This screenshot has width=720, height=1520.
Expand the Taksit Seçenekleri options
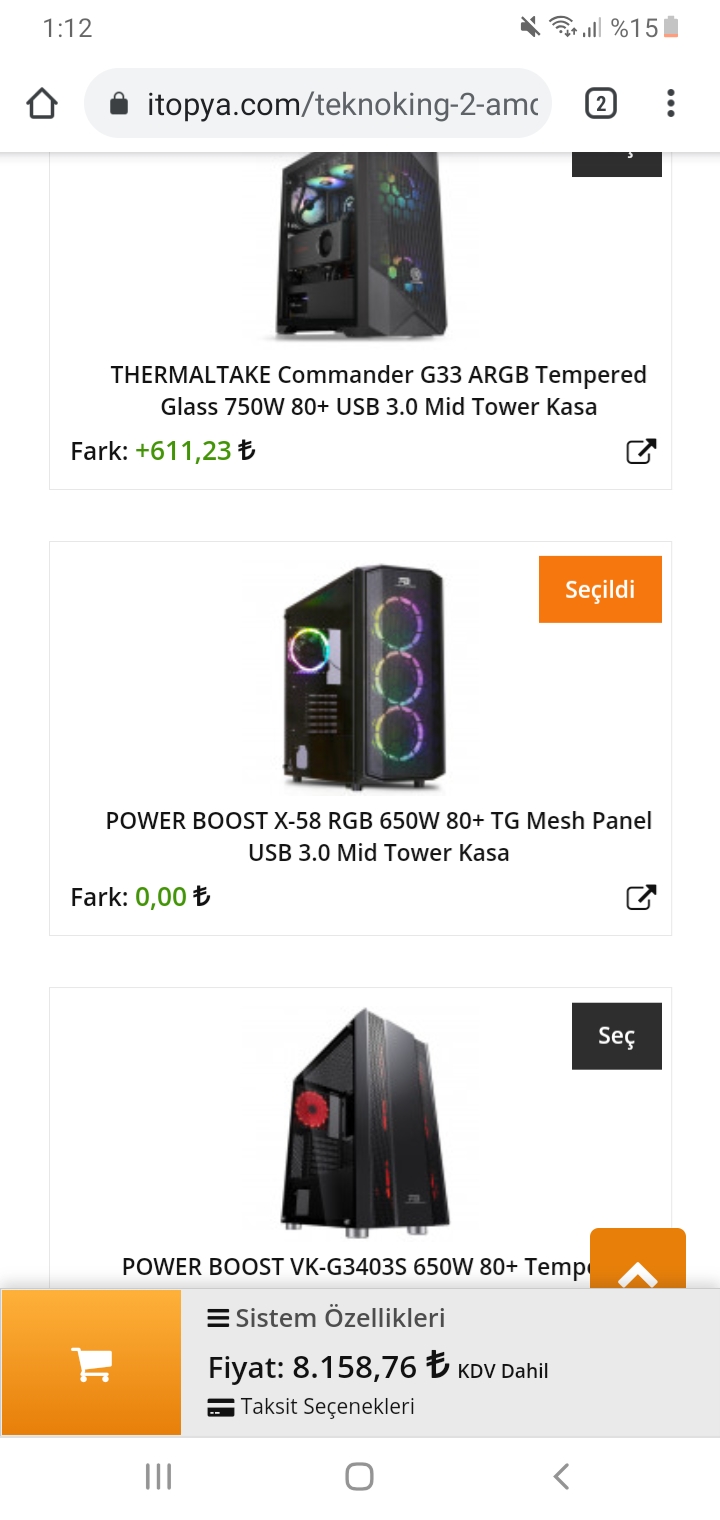(310, 1407)
